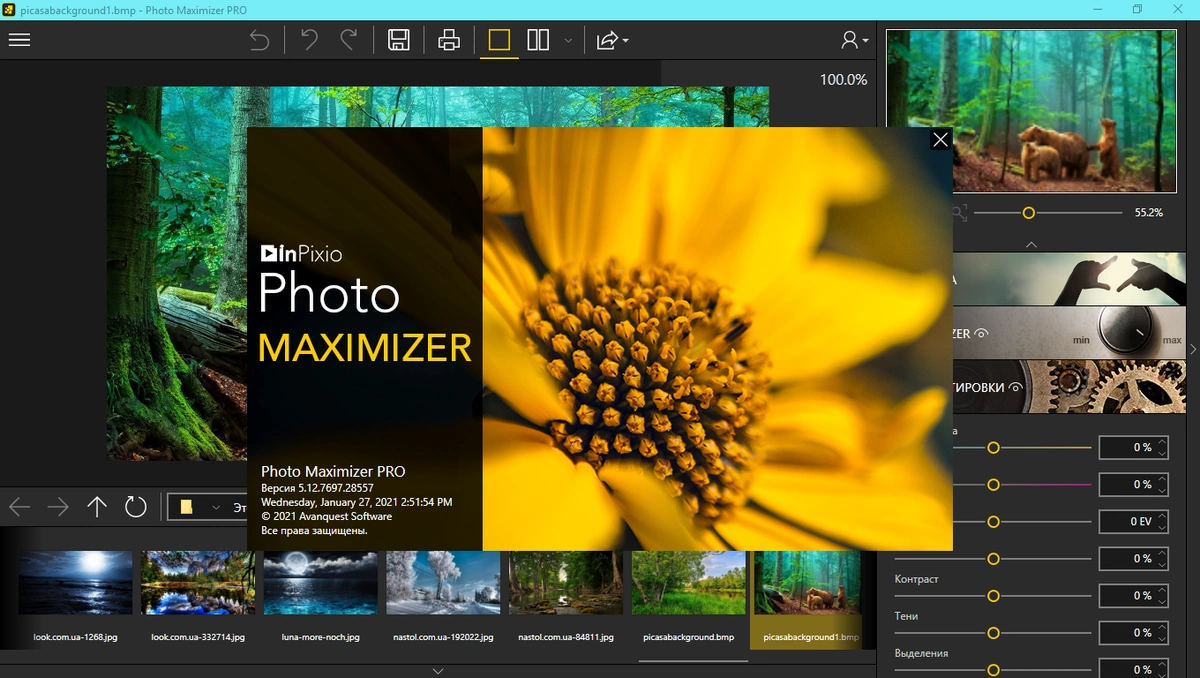Viewport: 1200px width, 678px height.
Task: Select the highlighted picasabackground1.bmp thumbnail
Action: click(x=811, y=583)
